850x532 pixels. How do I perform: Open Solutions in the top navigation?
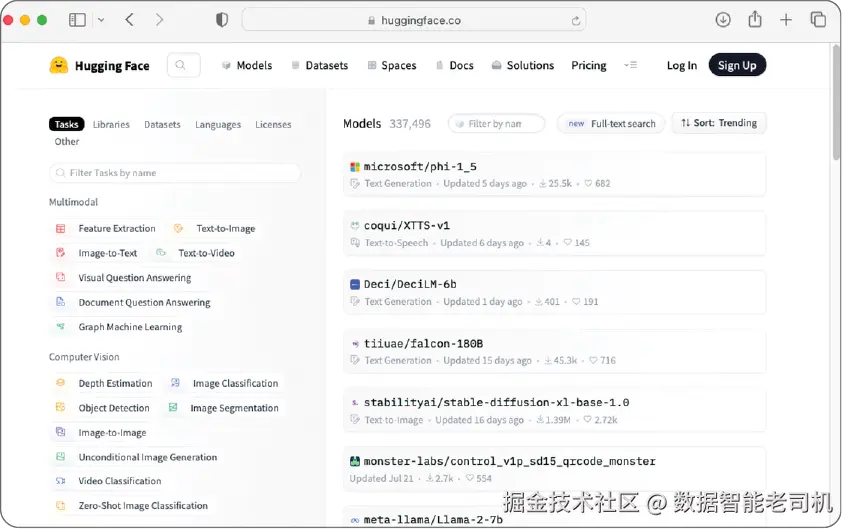pos(523,66)
